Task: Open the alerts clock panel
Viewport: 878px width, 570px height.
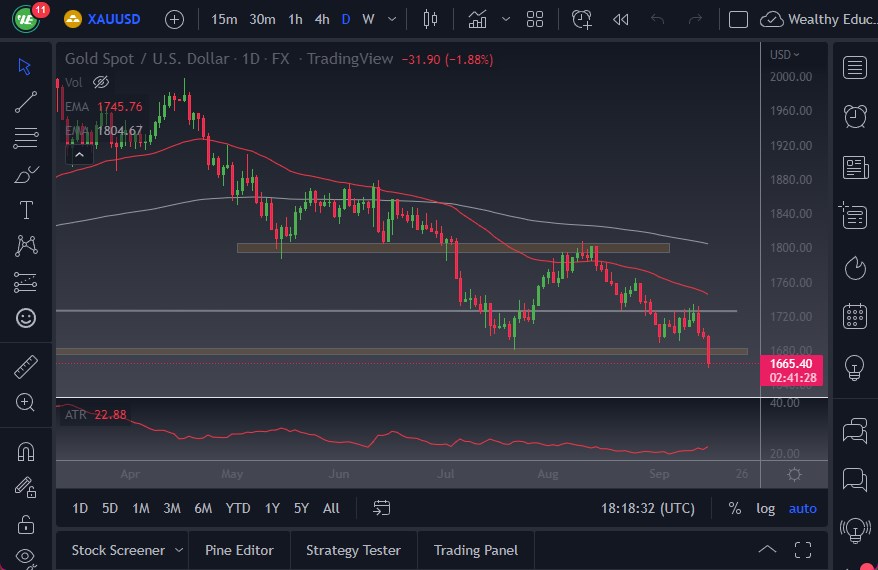Action: tap(854, 116)
